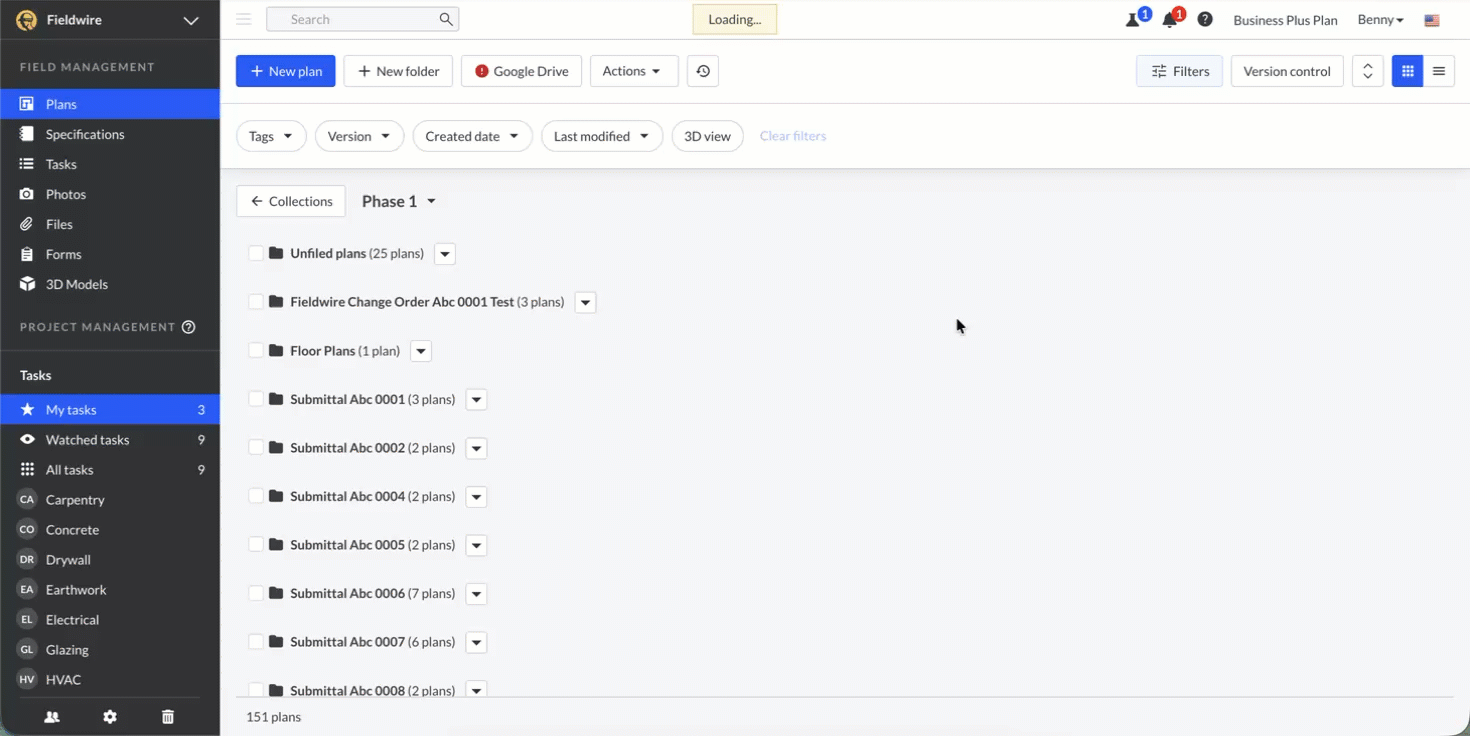1470x736 pixels.
Task: Open the notifications bell
Action: click(x=1169, y=20)
